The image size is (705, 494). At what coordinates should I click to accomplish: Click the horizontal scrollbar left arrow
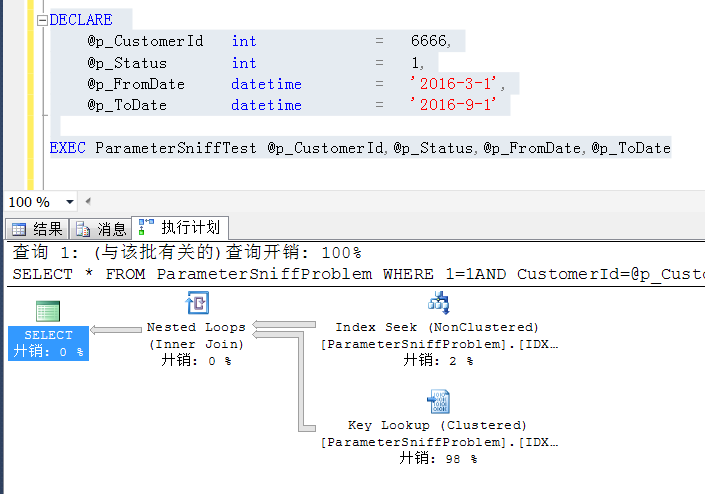click(x=88, y=202)
